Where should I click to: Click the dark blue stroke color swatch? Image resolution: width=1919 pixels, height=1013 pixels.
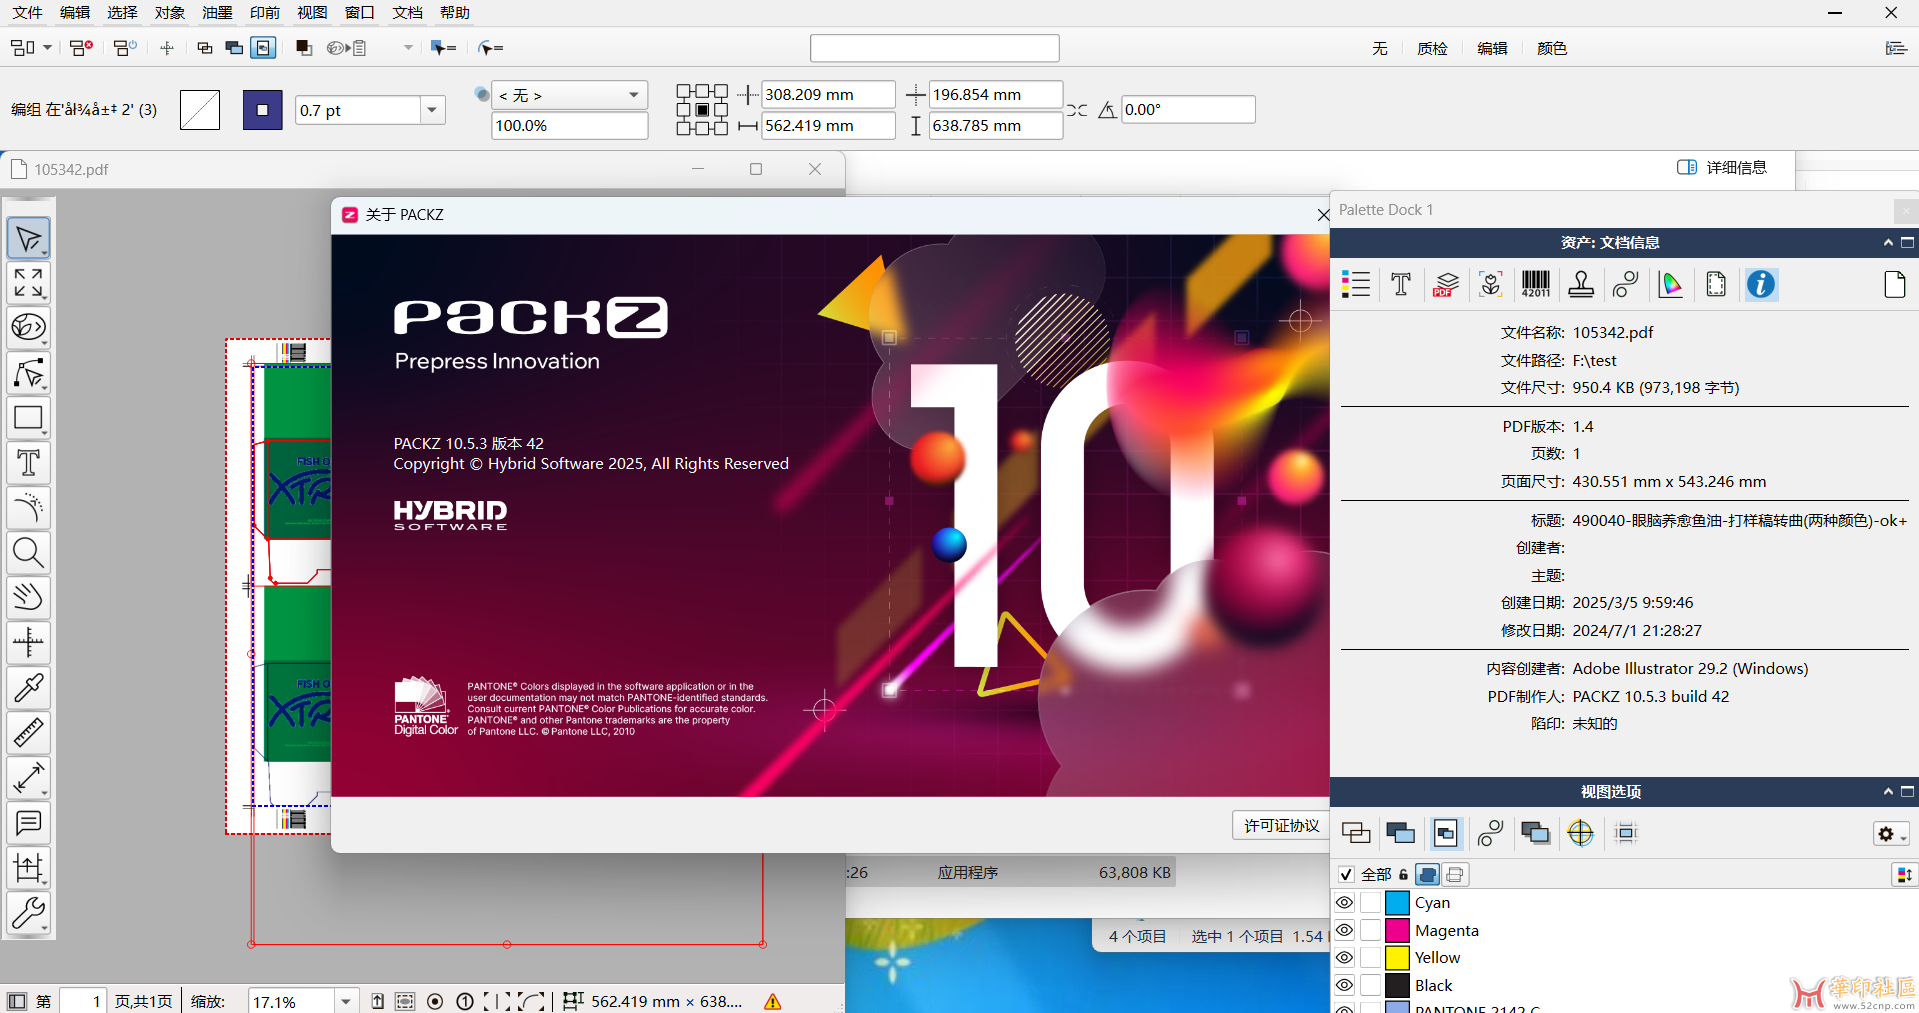pos(262,110)
